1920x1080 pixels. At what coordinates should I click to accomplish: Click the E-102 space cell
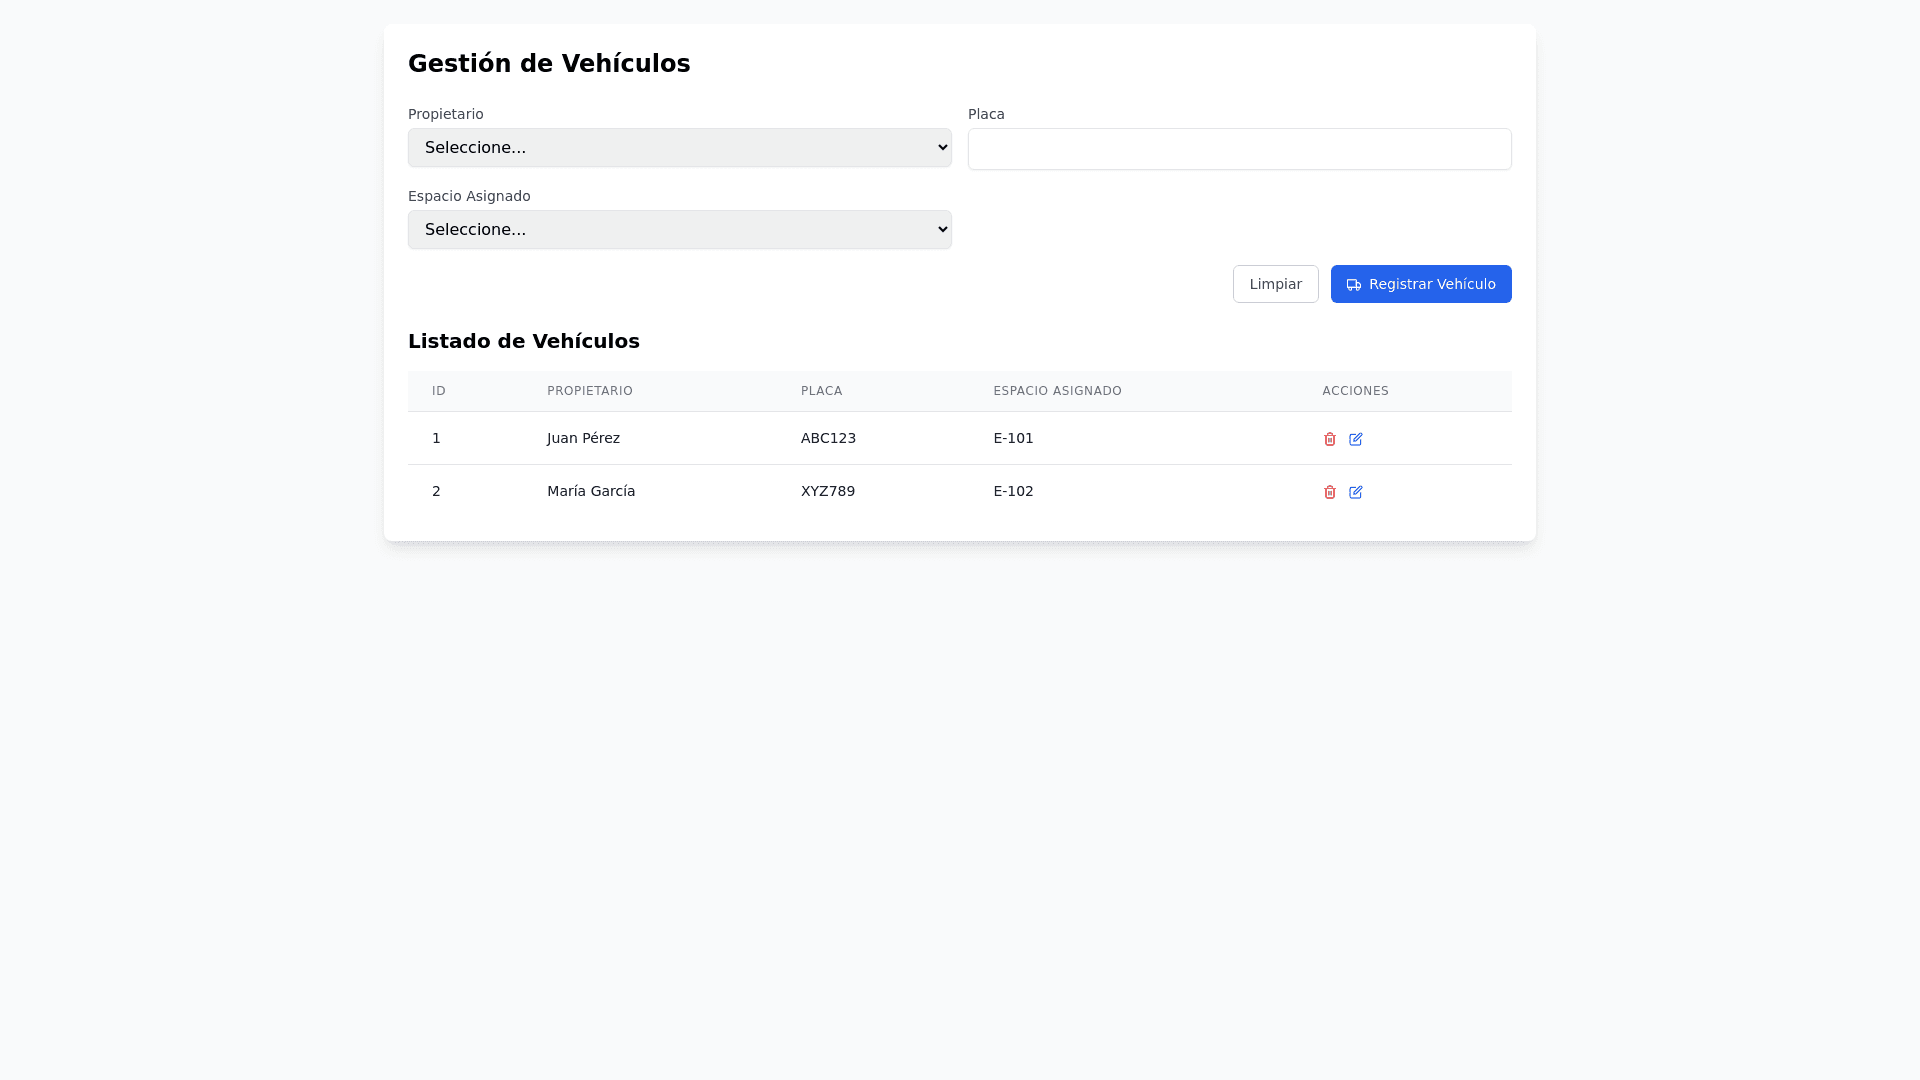click(1013, 491)
